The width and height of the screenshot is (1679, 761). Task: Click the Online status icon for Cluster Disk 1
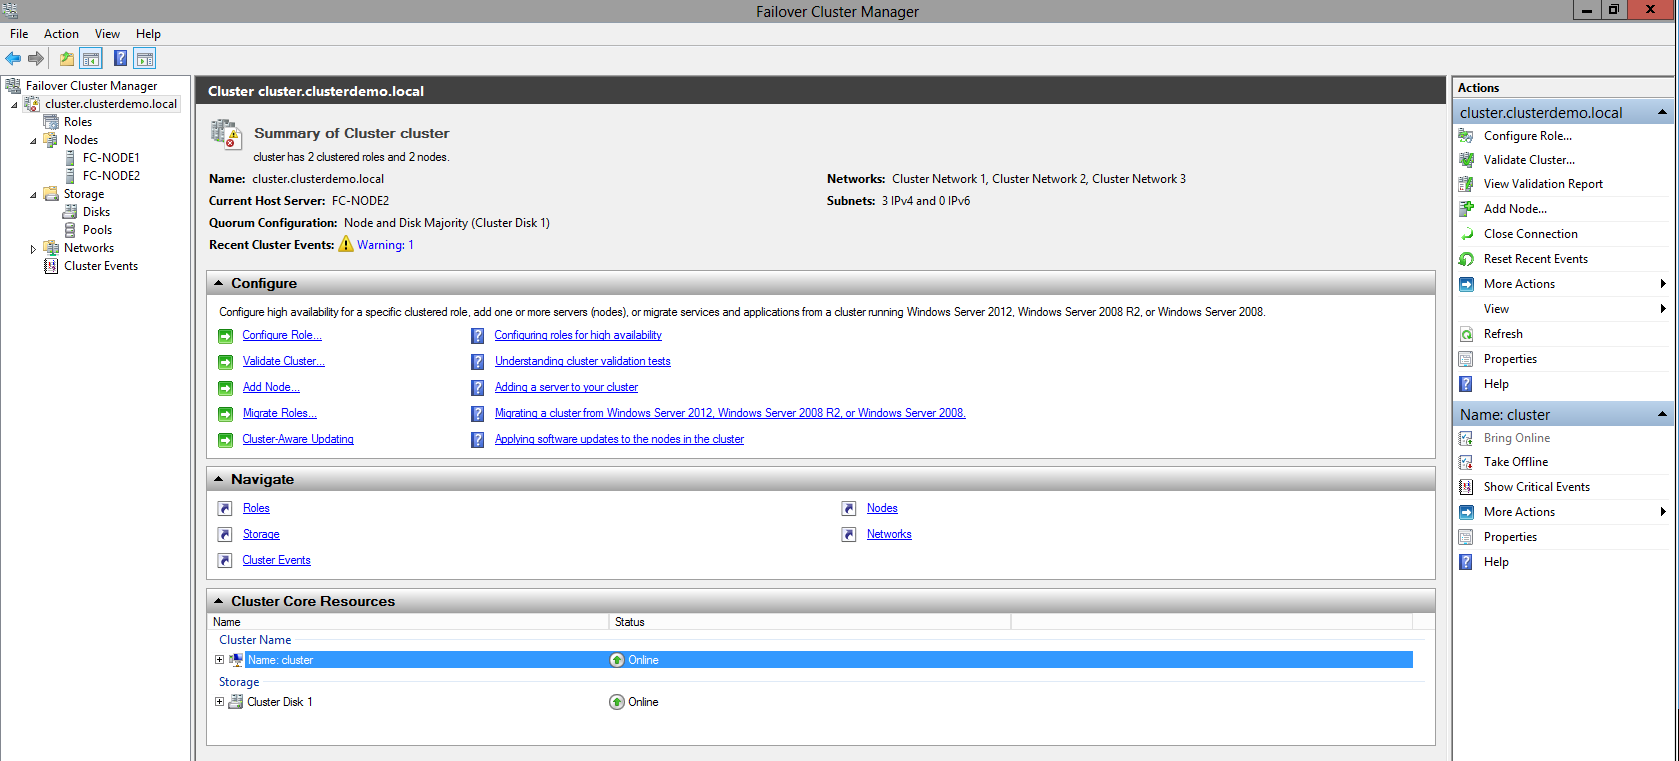pyautogui.click(x=617, y=702)
